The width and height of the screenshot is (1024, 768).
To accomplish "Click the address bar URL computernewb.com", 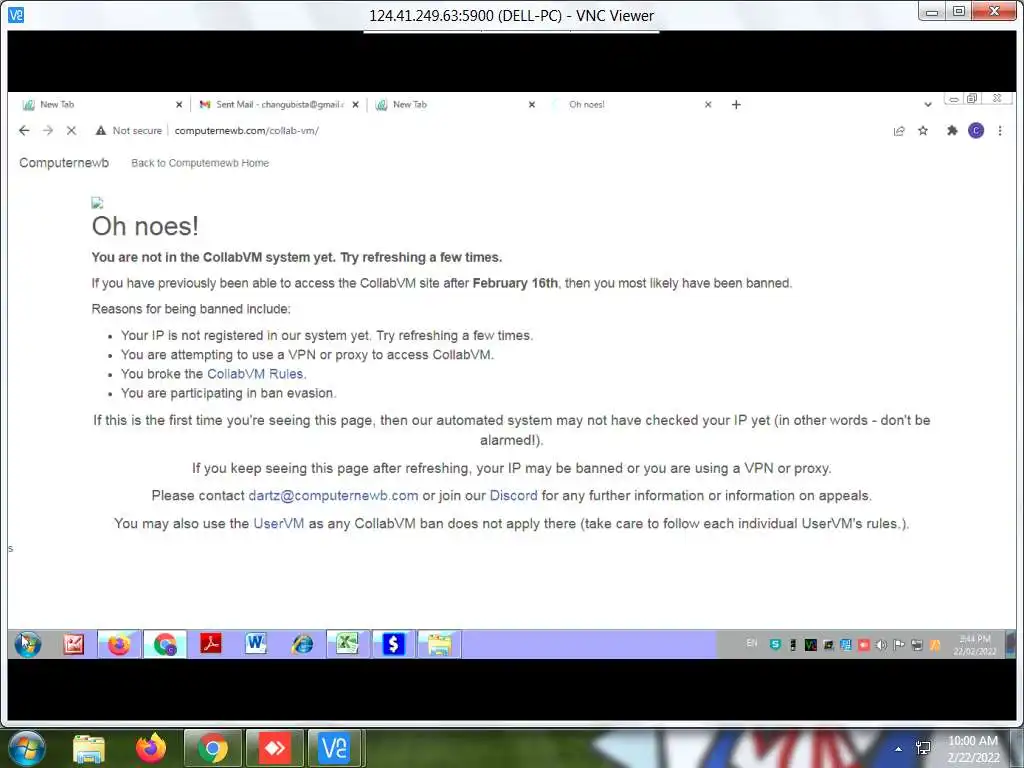I will (247, 131).
